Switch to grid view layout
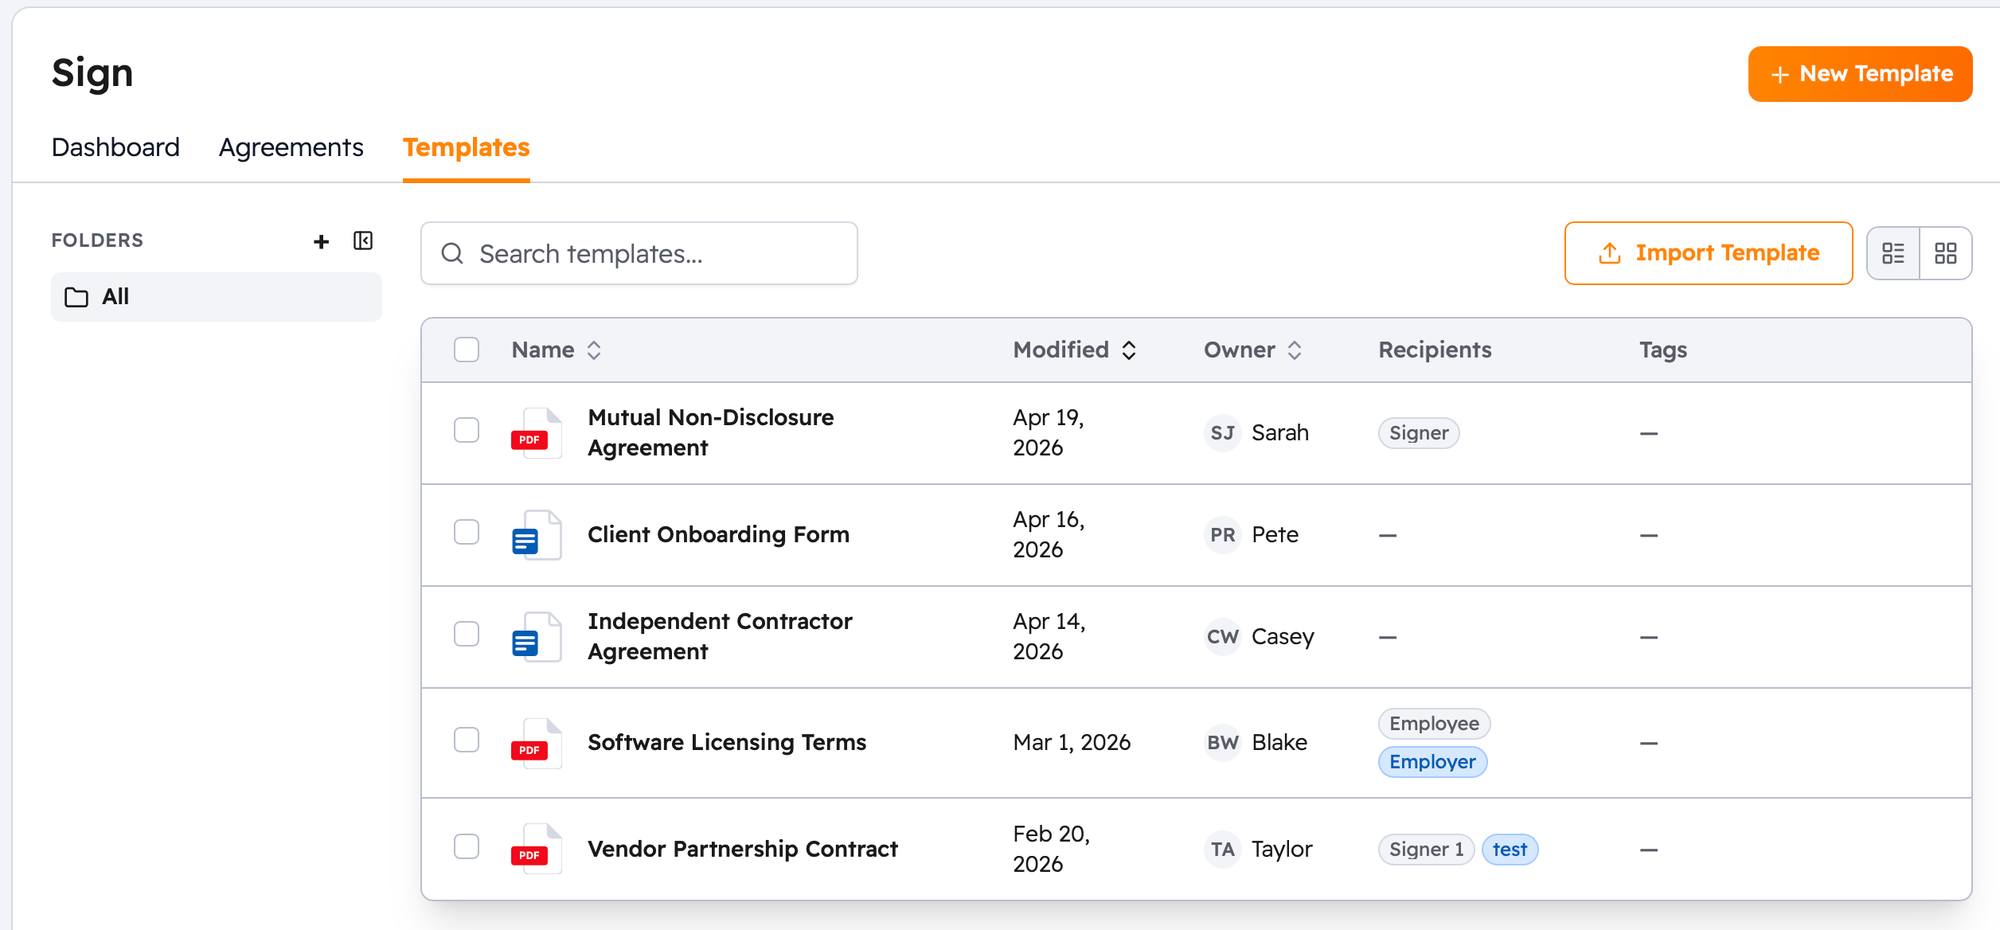2000x930 pixels. click(x=1946, y=253)
